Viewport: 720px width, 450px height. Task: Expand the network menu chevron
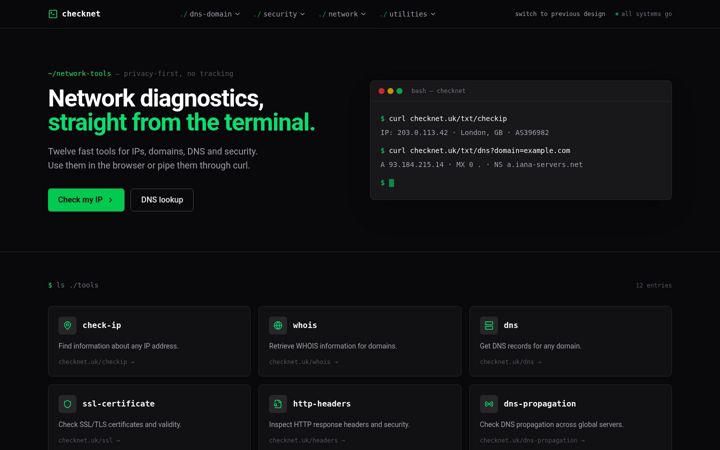(363, 14)
